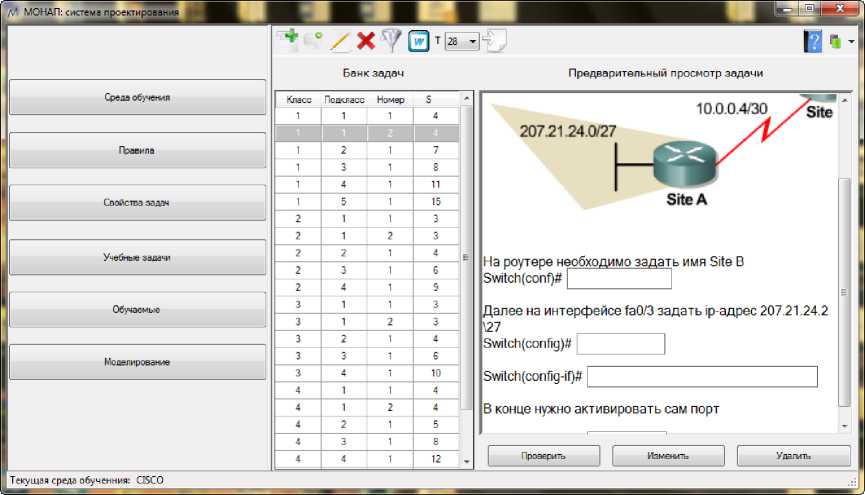Viewport: 865px width, 495px height.
Task: Select task row with S value 12
Action: click(367, 459)
